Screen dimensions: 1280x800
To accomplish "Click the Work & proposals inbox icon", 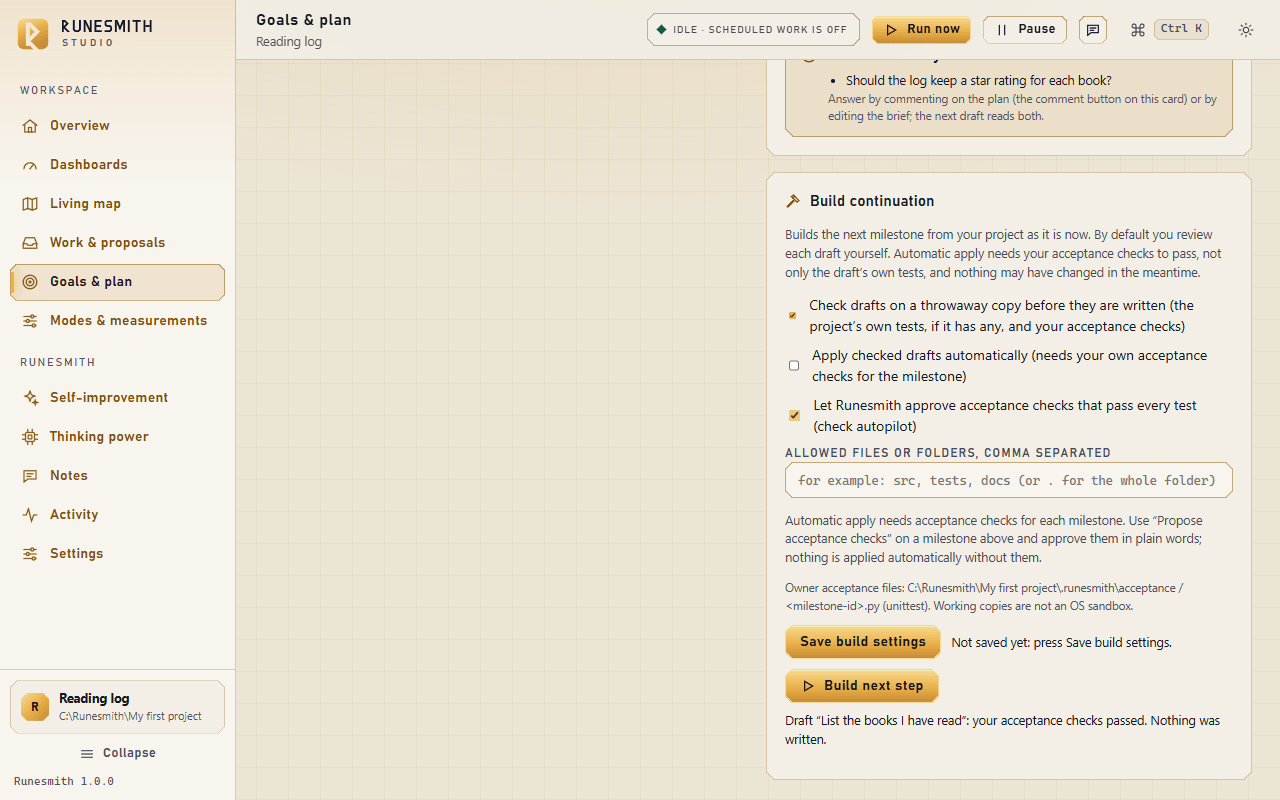I will click(30, 242).
